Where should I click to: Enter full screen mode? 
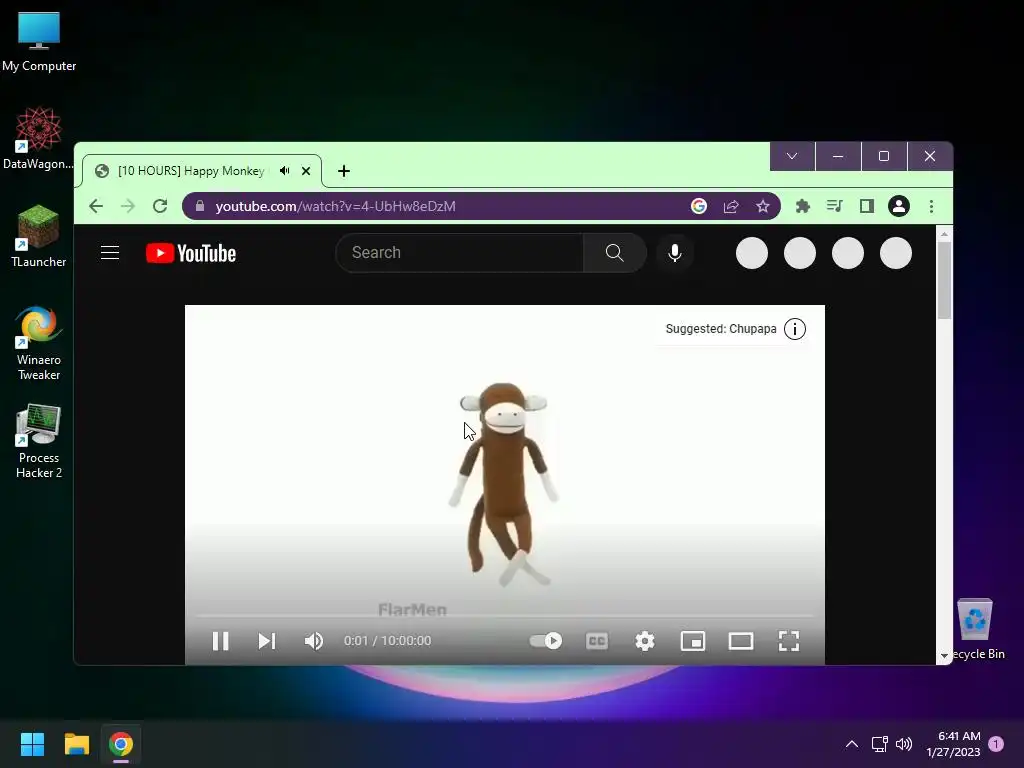point(789,641)
